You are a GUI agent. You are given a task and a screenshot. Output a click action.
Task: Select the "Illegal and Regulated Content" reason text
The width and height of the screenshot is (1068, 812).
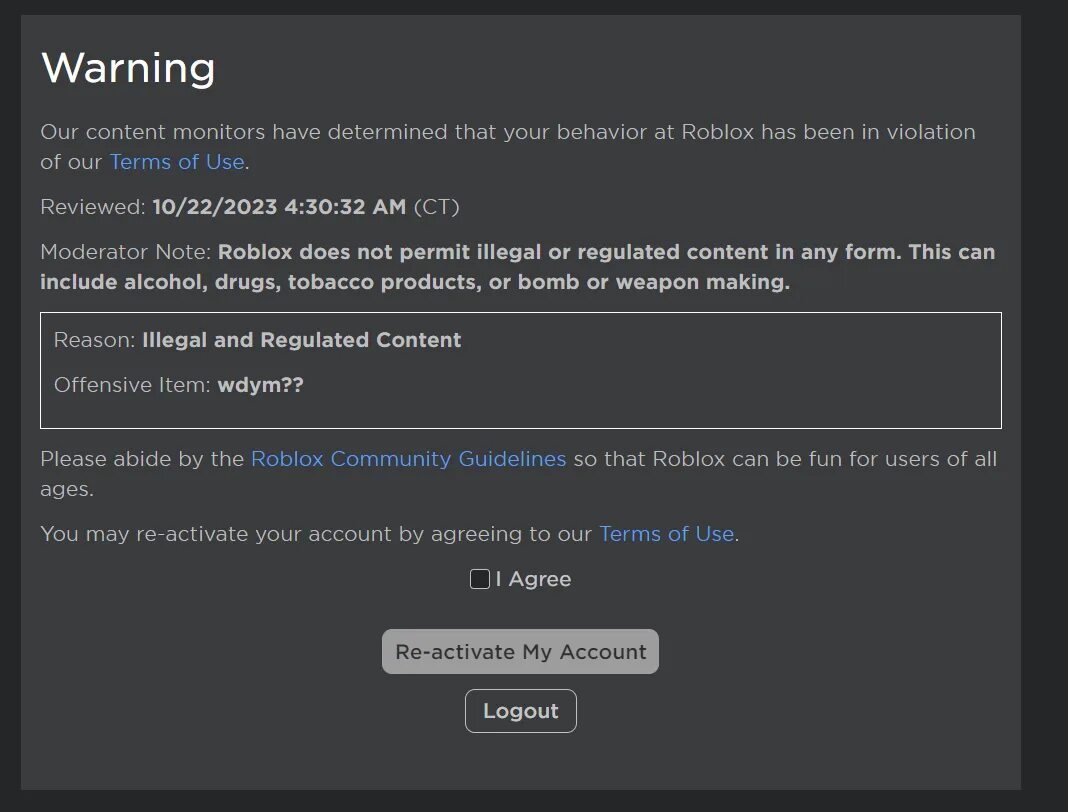(301, 340)
